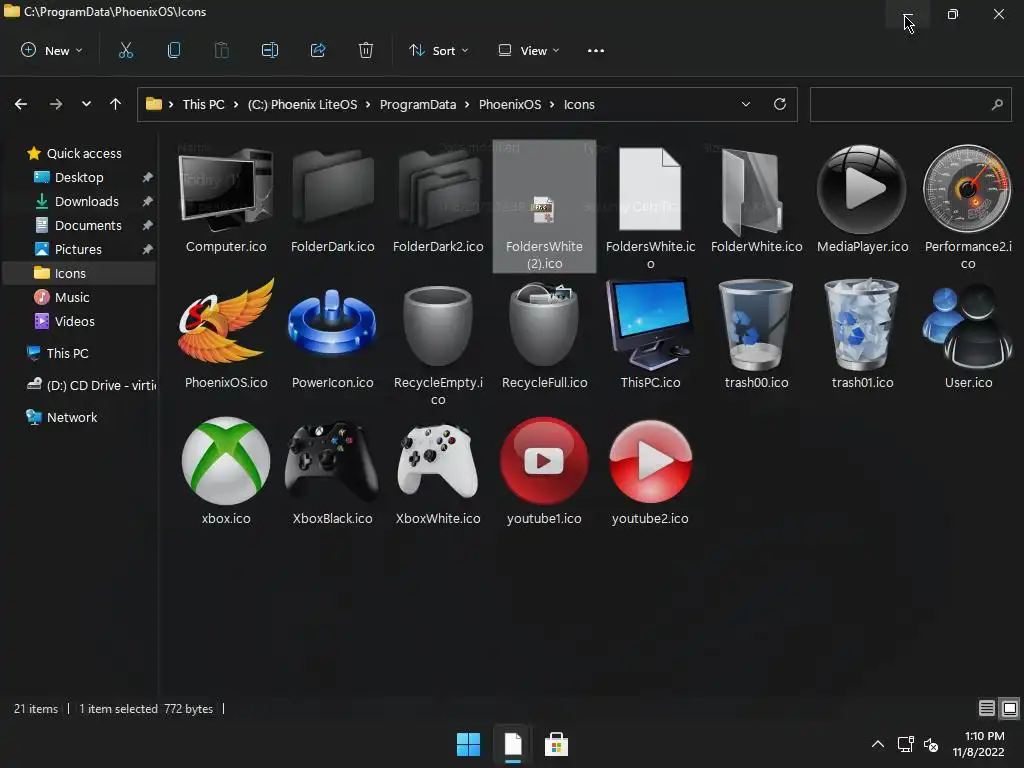1024x768 pixels.
Task: Open the taskbar clock showing 1:10 PM
Action: tap(978, 744)
